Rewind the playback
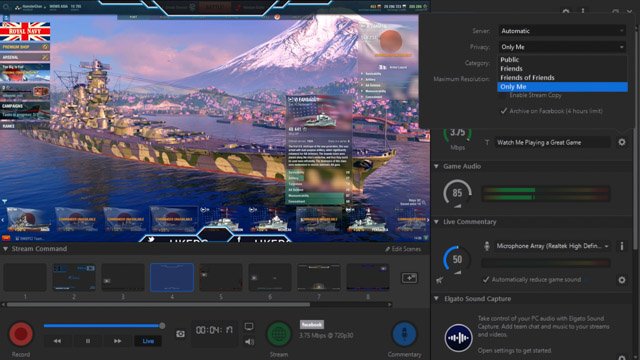This screenshot has height=360, width=640. pyautogui.click(x=57, y=341)
